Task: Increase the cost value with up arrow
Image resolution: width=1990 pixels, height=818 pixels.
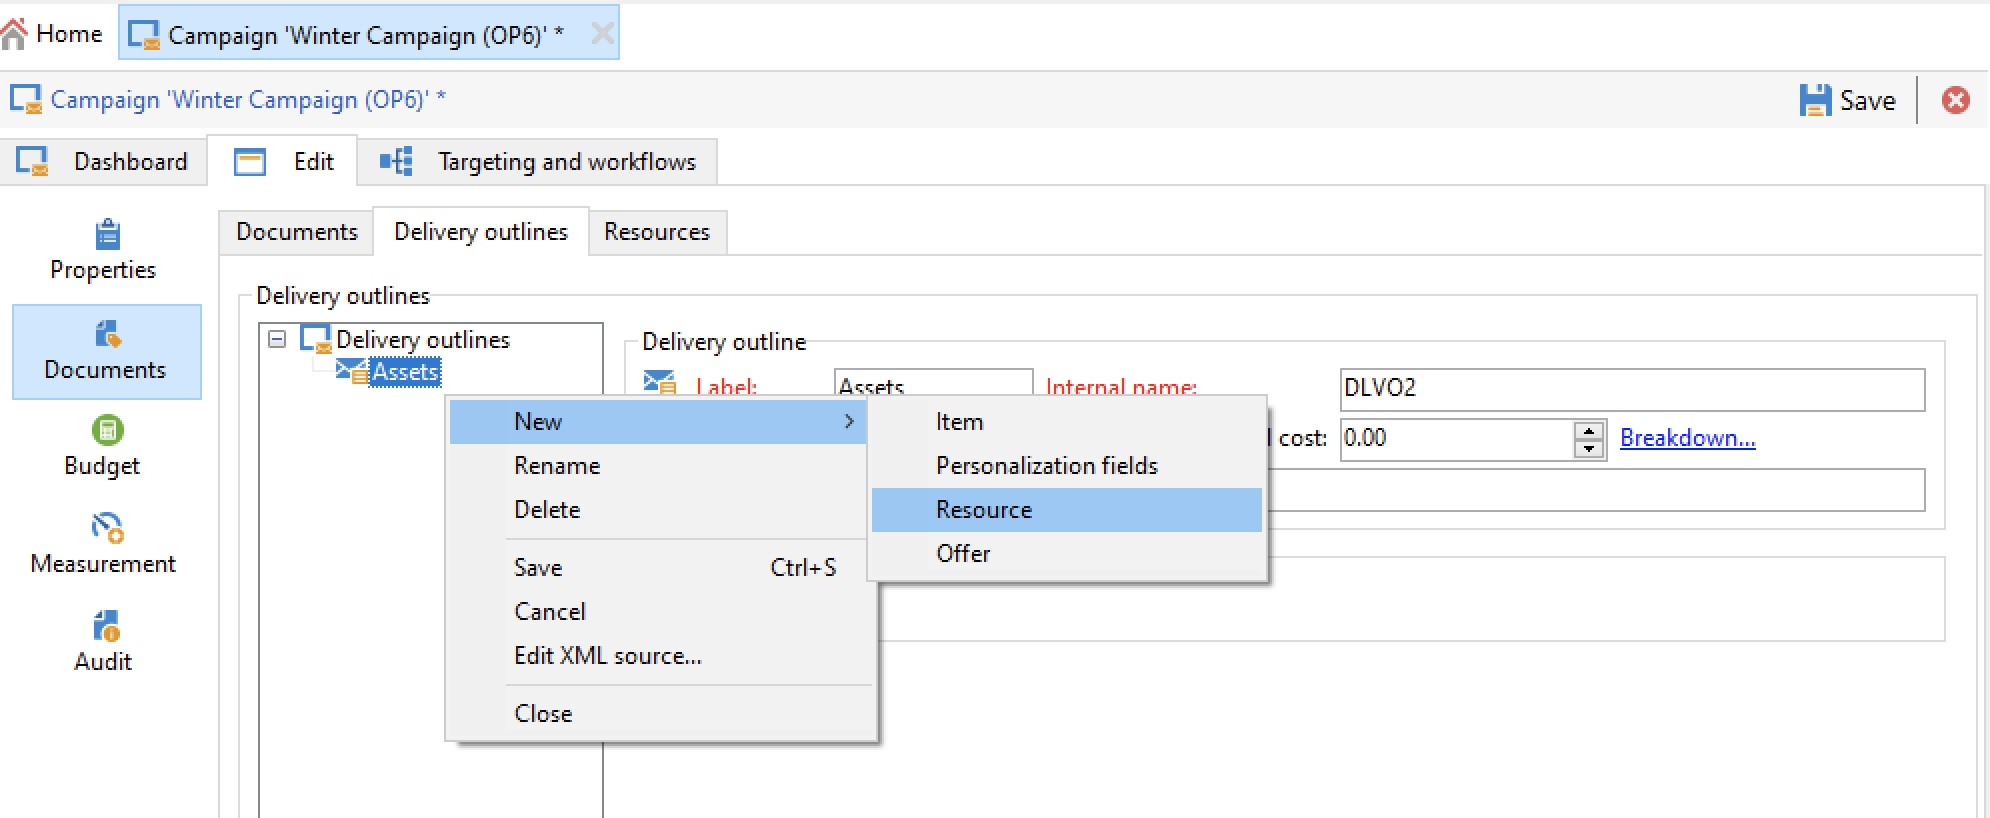Action: pyautogui.click(x=1589, y=430)
